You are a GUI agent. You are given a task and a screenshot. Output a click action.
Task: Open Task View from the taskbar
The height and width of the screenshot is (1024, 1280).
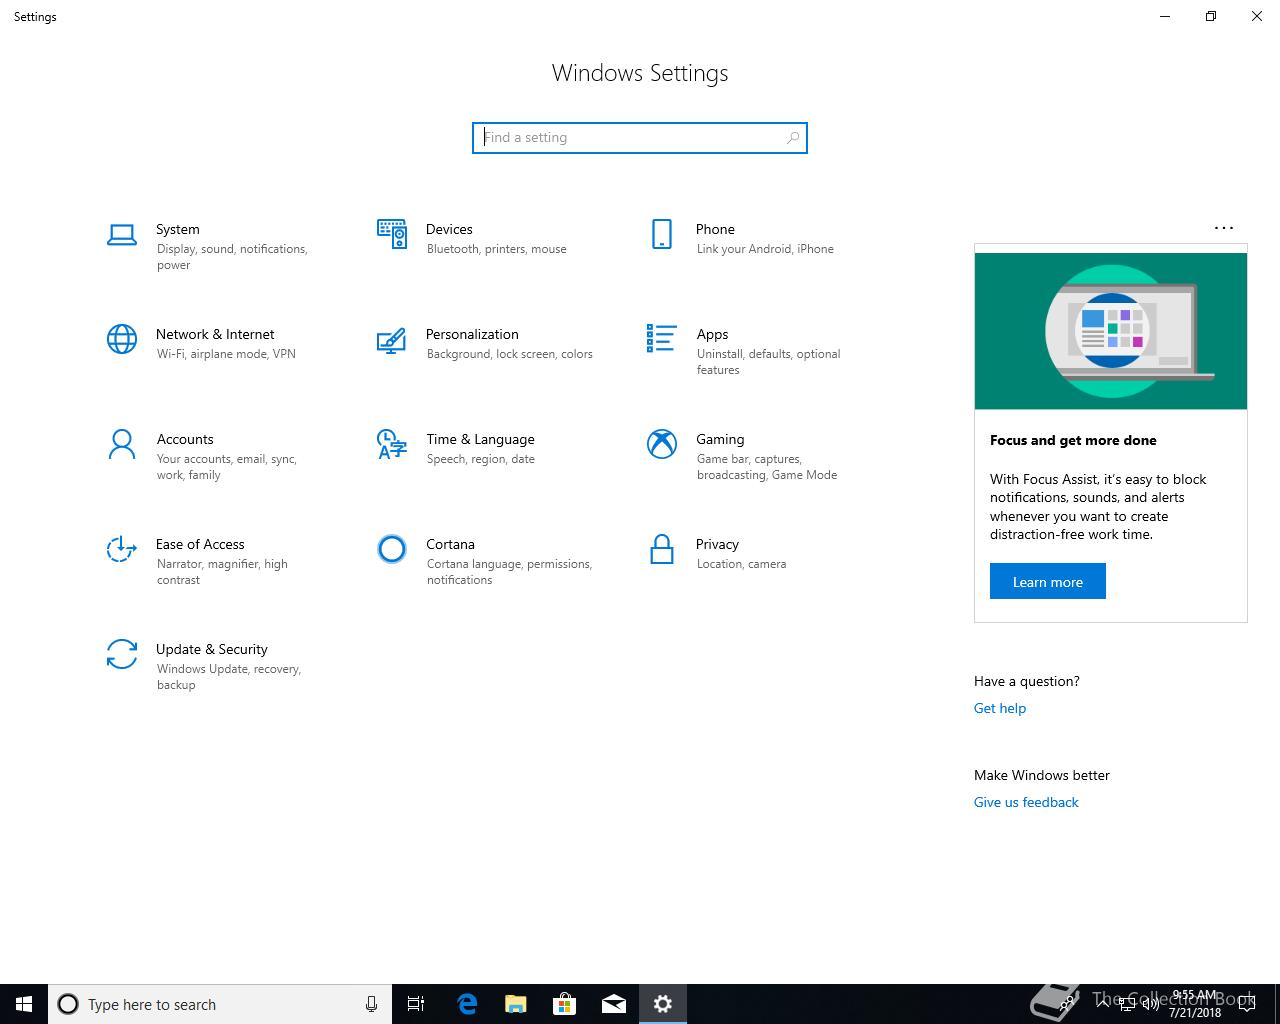tap(416, 1004)
